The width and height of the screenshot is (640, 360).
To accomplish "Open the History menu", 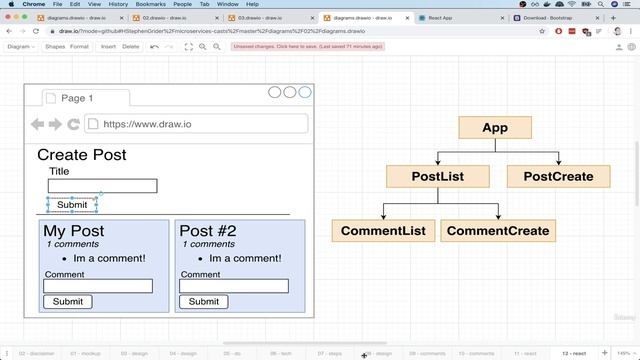I will (118, 4).
